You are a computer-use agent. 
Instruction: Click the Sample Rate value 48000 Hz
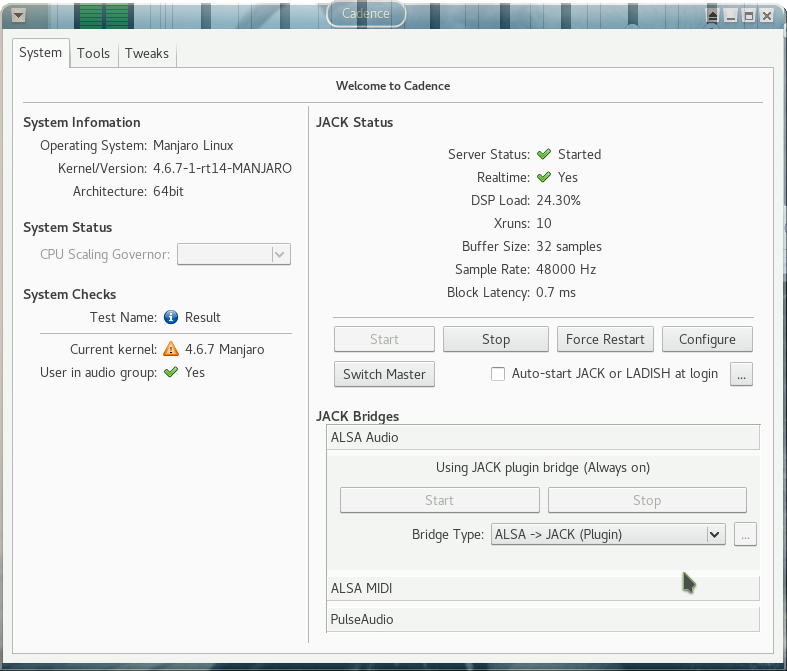(x=566, y=270)
